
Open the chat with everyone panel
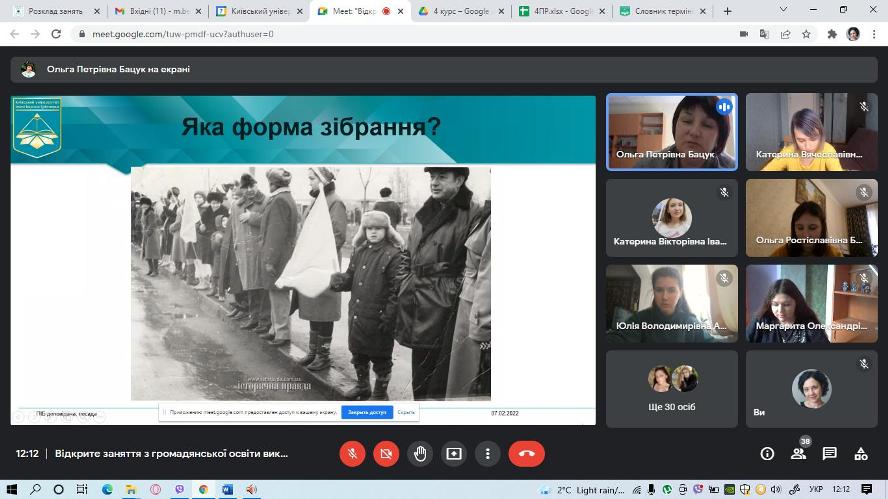[x=829, y=453]
